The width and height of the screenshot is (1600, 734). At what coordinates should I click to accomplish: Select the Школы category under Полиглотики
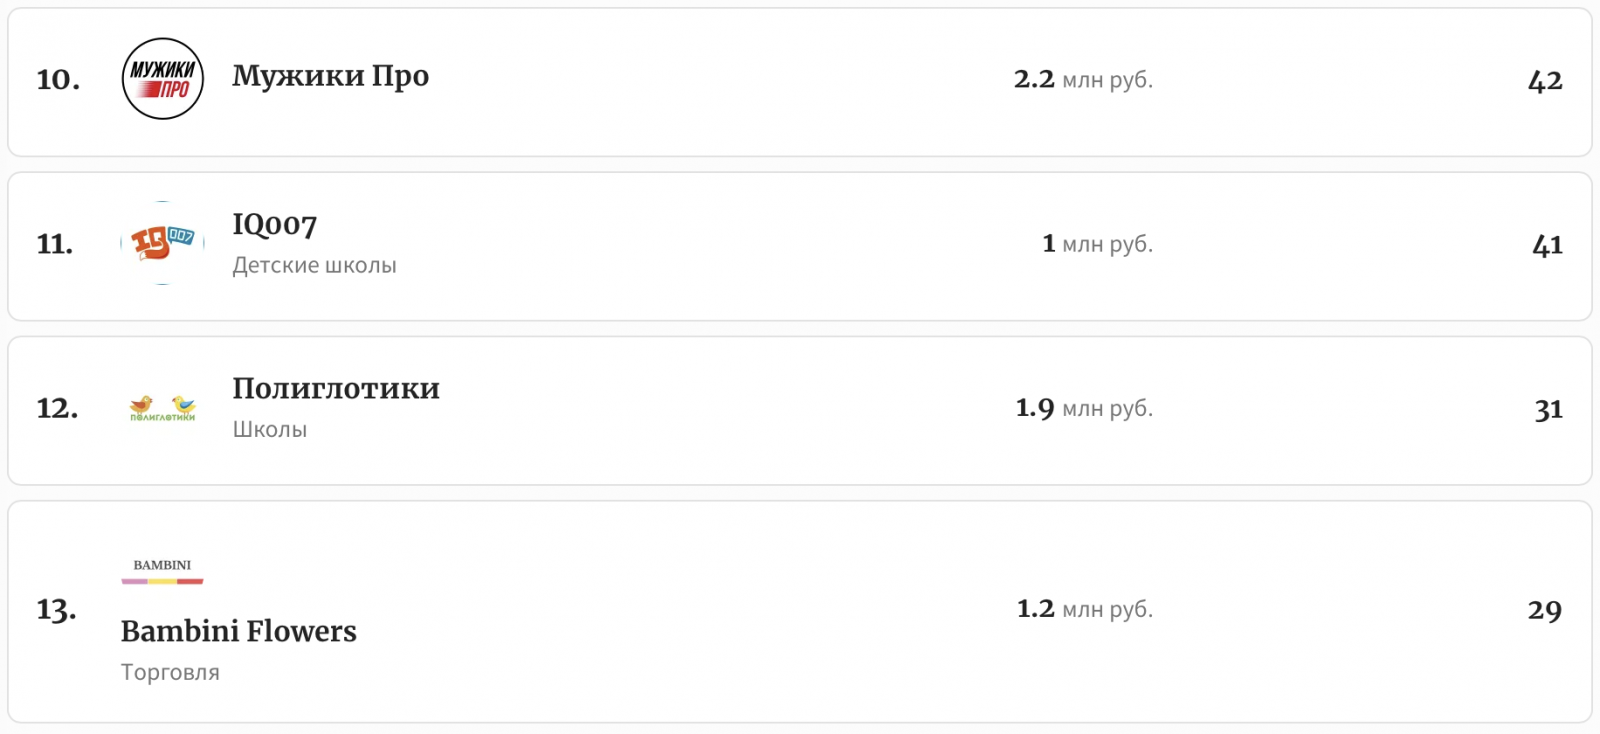269,429
